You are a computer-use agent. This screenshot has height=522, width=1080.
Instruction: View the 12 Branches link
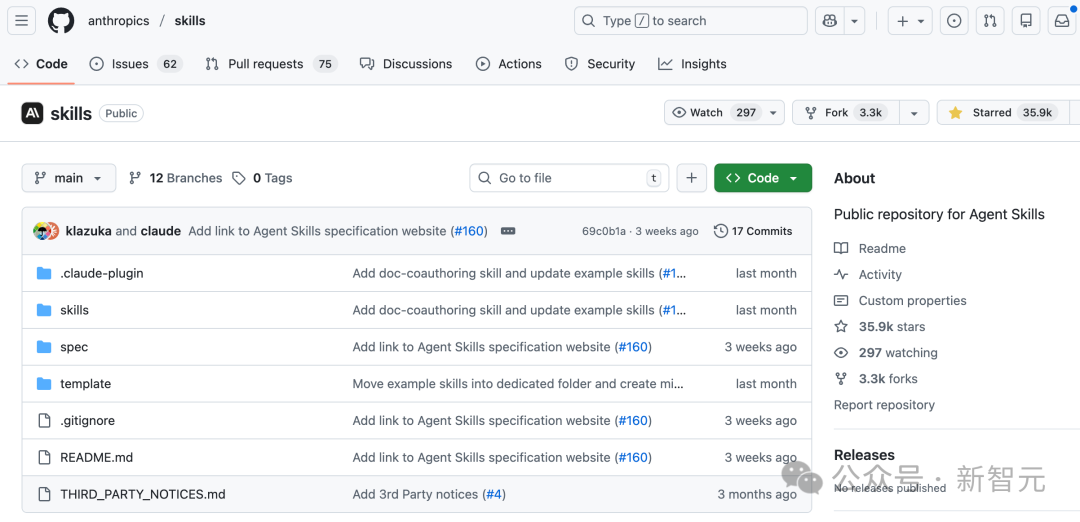[176, 178]
